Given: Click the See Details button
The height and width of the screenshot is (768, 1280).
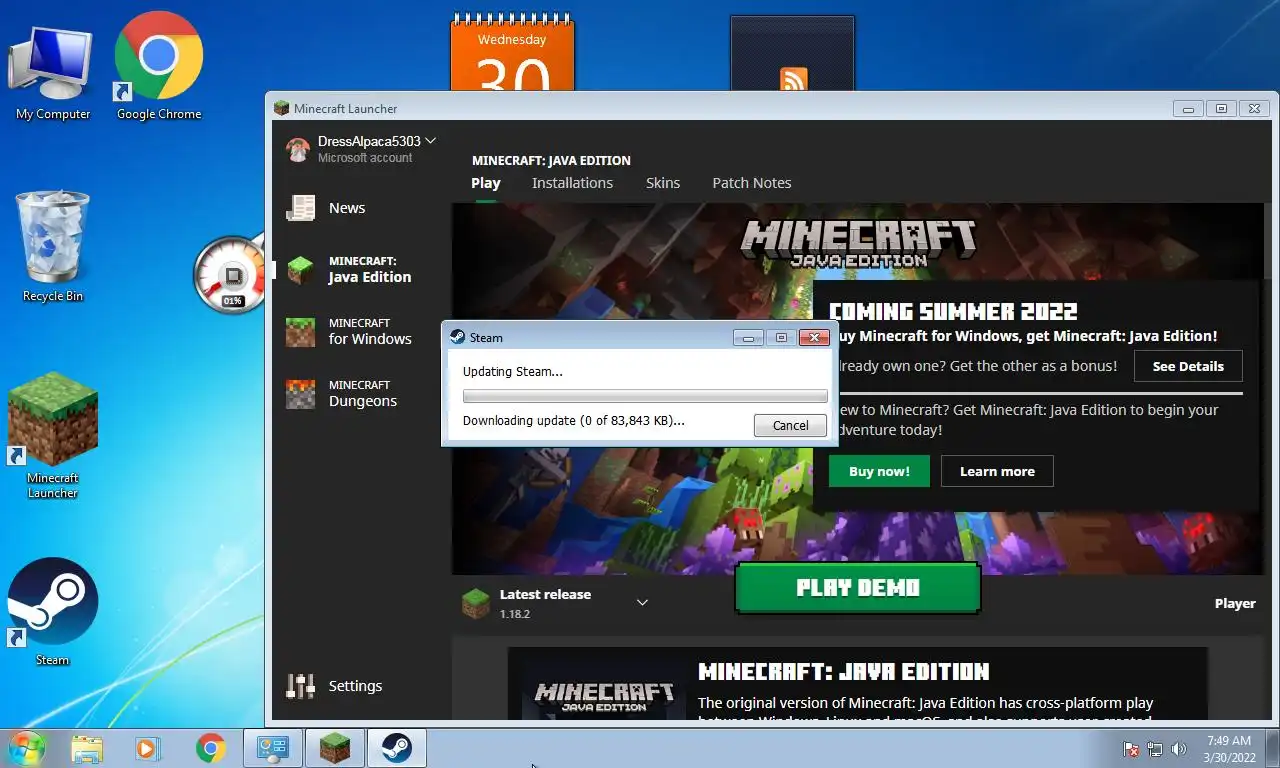Looking at the screenshot, I should click(1188, 366).
